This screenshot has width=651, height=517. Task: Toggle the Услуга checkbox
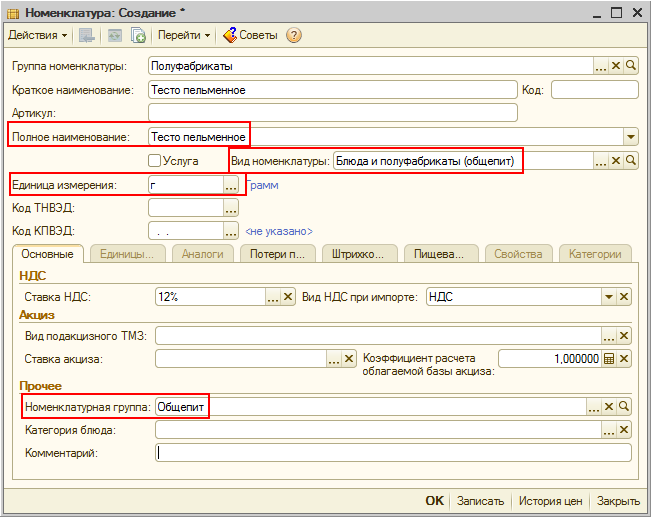[155, 161]
